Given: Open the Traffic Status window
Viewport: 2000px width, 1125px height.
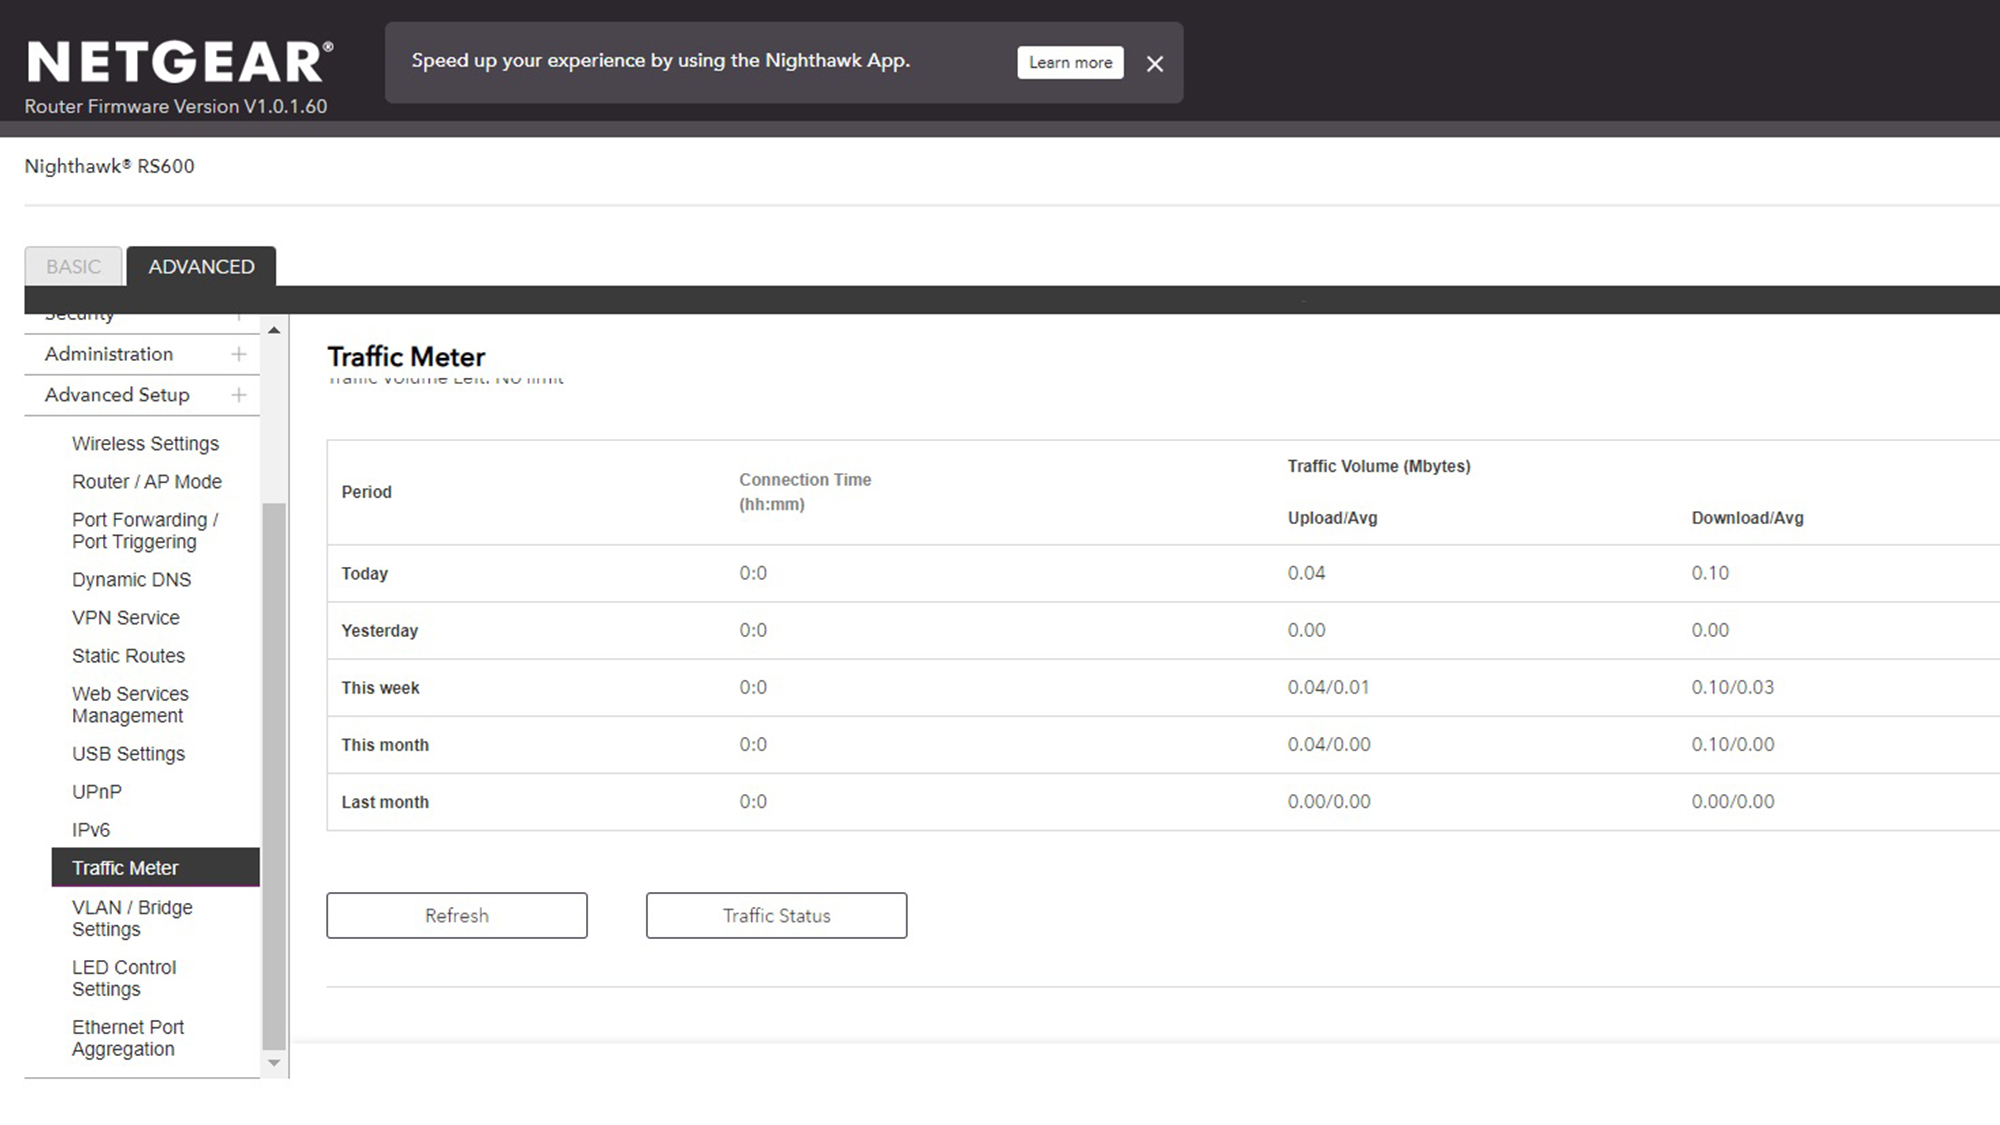Looking at the screenshot, I should (x=776, y=915).
